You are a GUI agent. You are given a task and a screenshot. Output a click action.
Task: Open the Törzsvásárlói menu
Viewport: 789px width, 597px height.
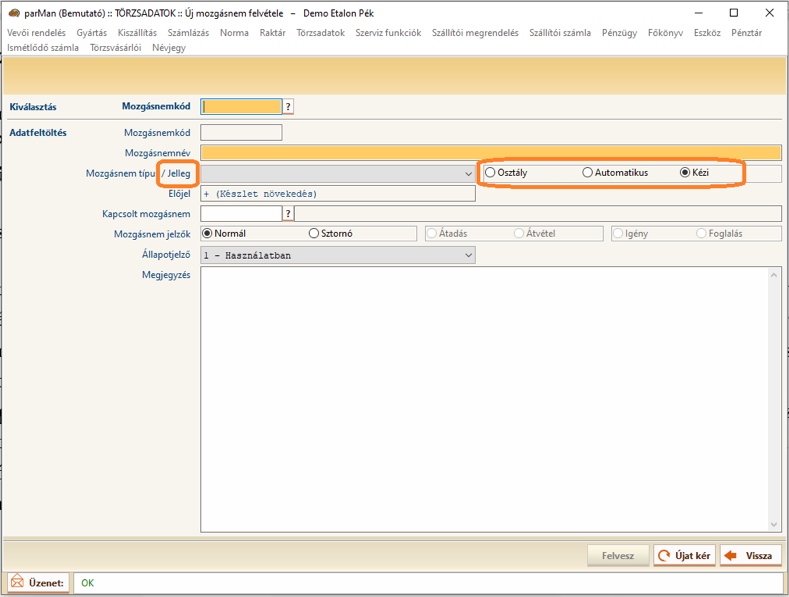point(115,48)
